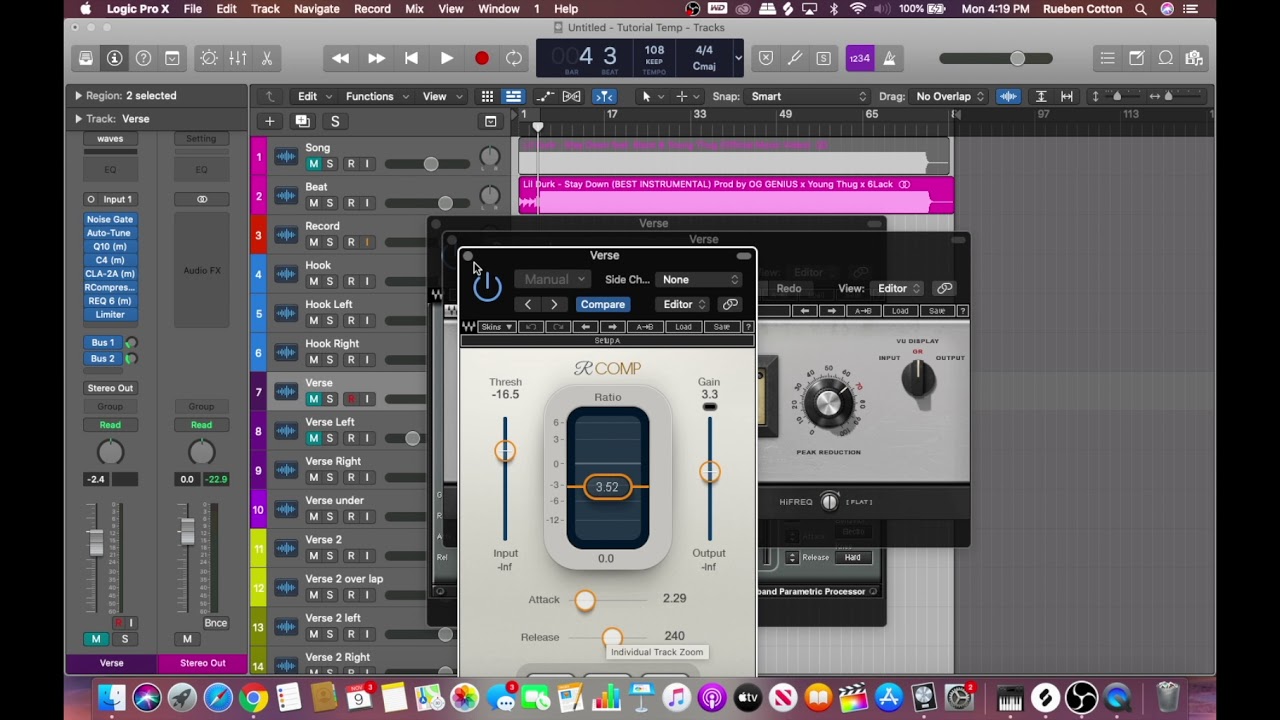Toggle Cycle mode in the transport
The image size is (1280, 720).
[x=514, y=58]
